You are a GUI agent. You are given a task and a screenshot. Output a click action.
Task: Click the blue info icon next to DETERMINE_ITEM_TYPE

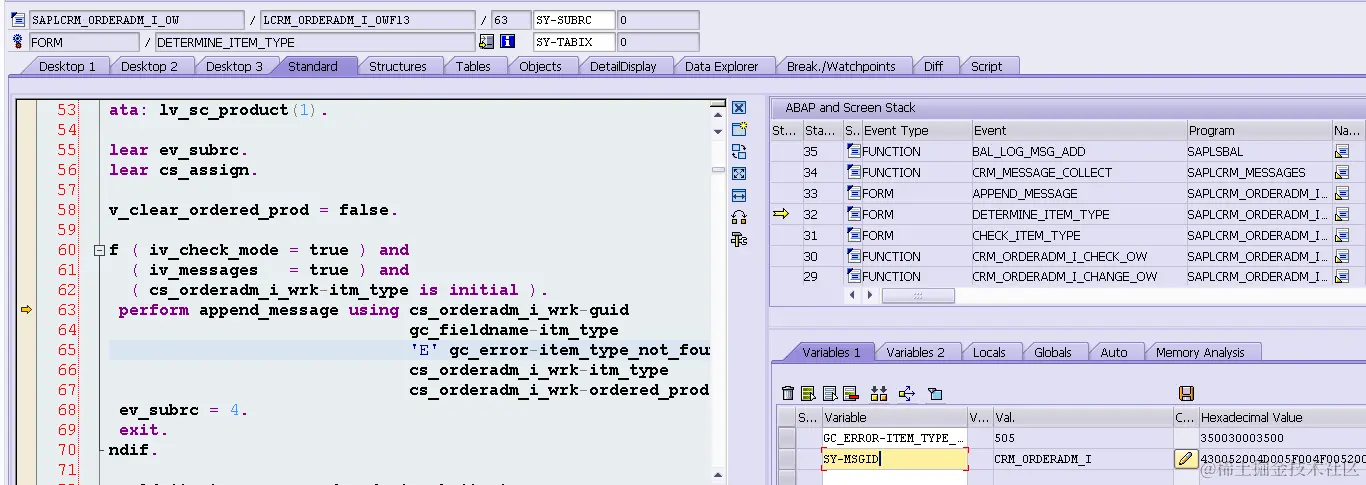pos(507,42)
